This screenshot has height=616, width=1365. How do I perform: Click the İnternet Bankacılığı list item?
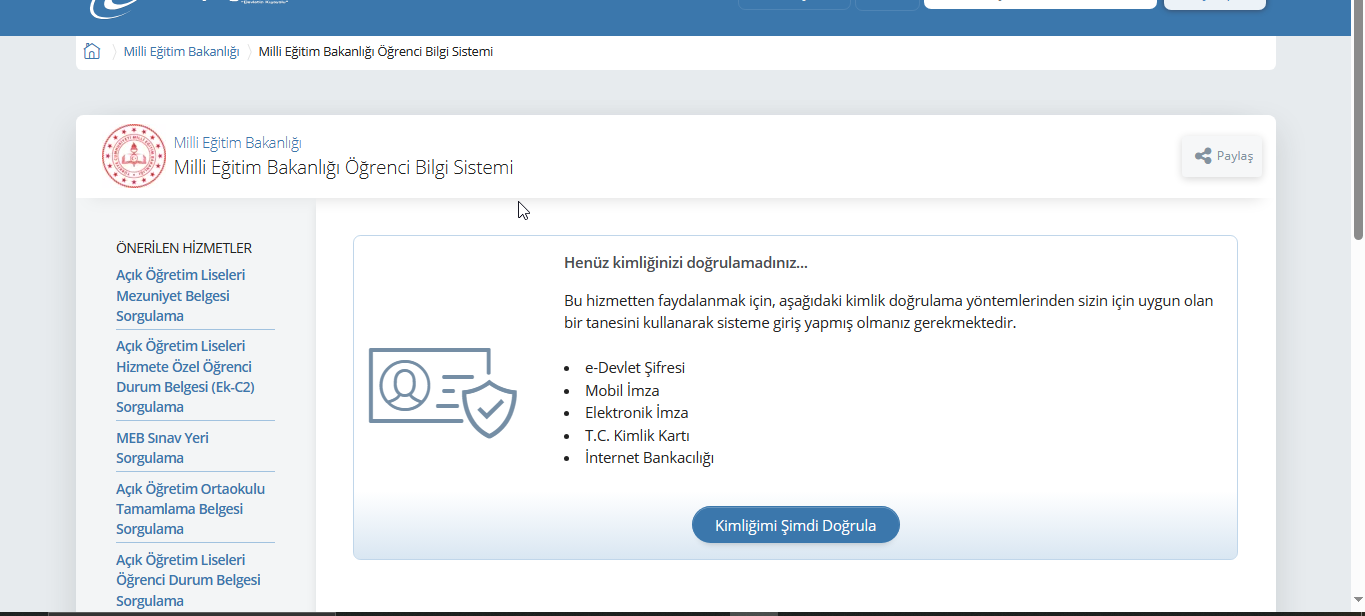click(x=649, y=457)
